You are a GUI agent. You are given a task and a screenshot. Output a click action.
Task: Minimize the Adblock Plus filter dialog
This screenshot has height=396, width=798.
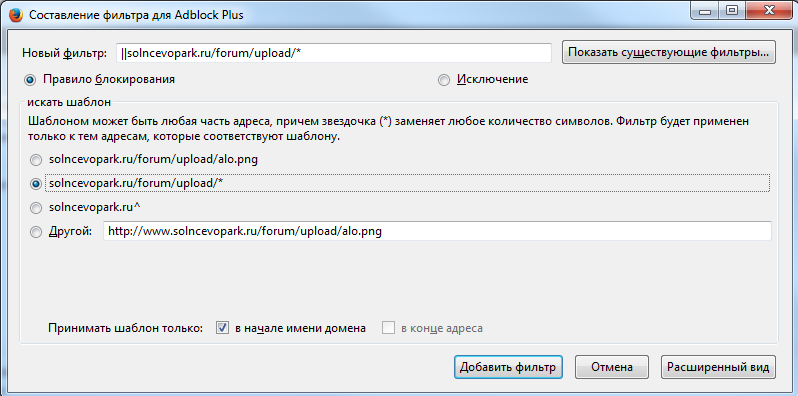pos(705,10)
